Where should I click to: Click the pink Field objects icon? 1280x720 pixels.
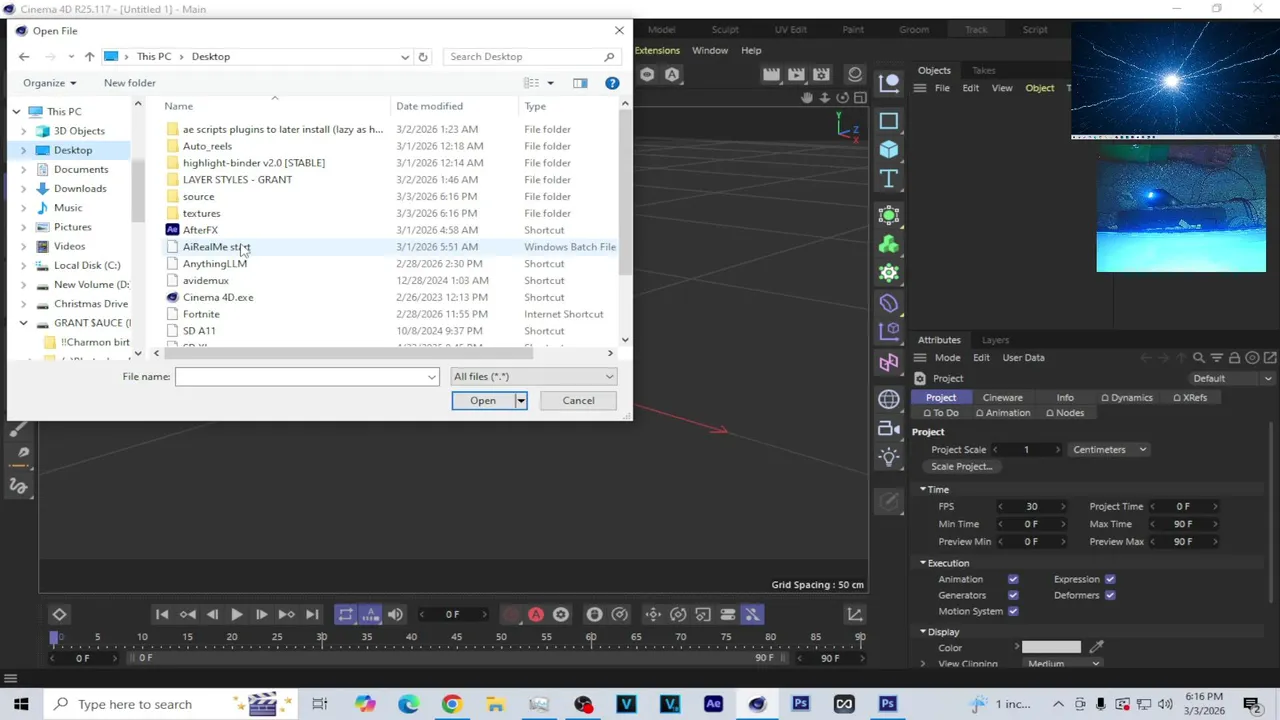pos(888,362)
